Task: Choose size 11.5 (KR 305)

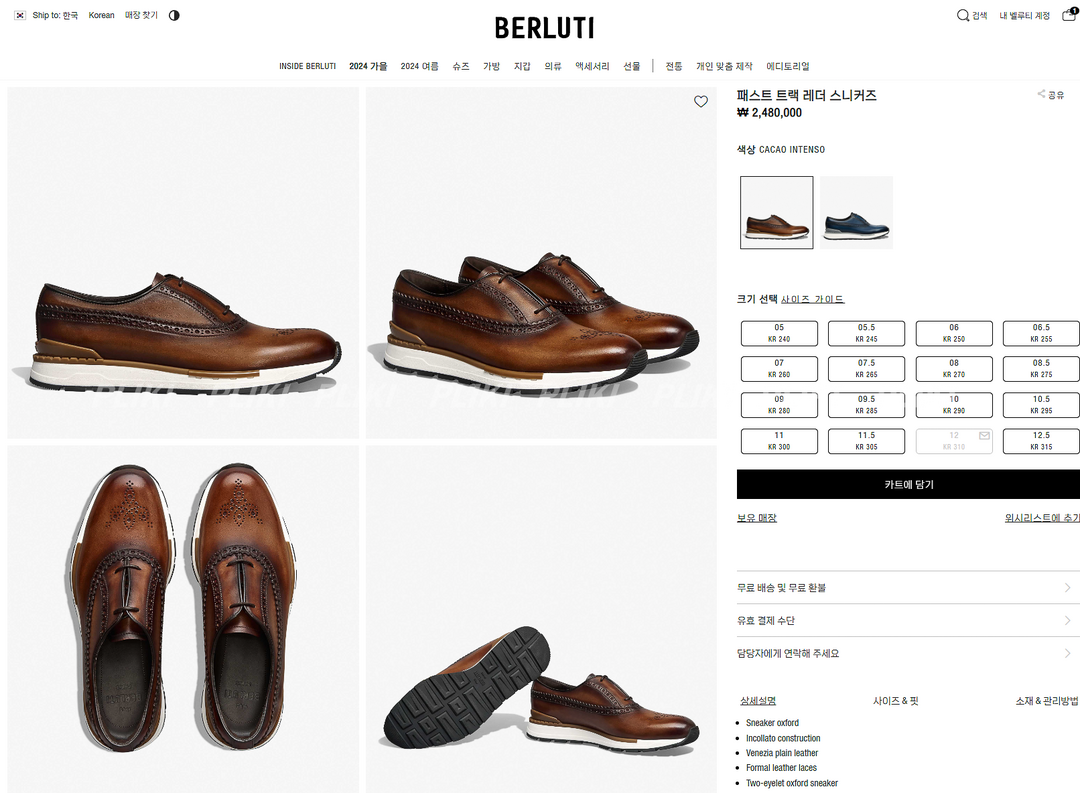Action: [x=866, y=441]
